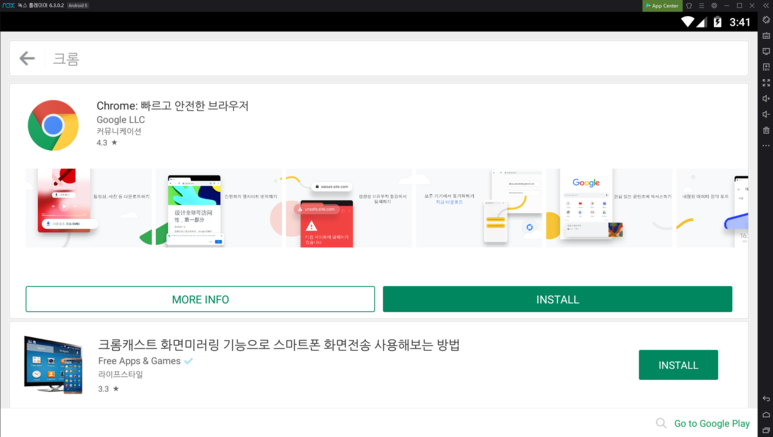Open recent apps from the sidebar

pyautogui.click(x=766, y=430)
